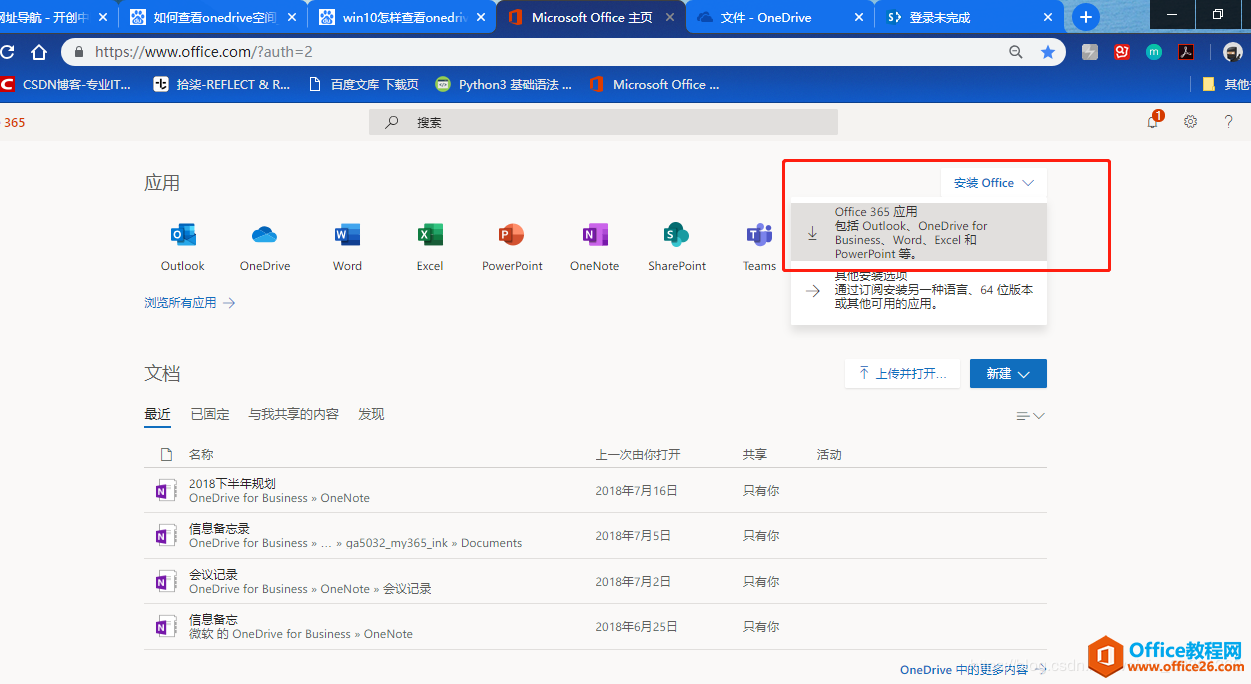
Task: Open the help question mark icon
Action: click(1228, 121)
